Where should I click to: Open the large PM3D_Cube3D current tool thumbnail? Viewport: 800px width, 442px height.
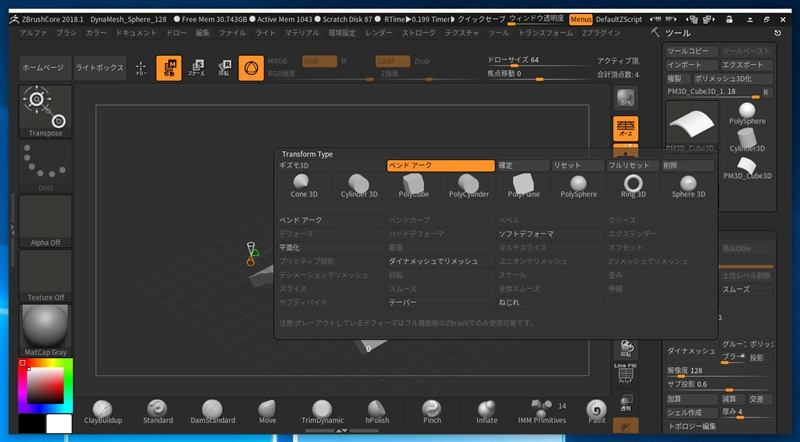pyautogui.click(x=692, y=127)
